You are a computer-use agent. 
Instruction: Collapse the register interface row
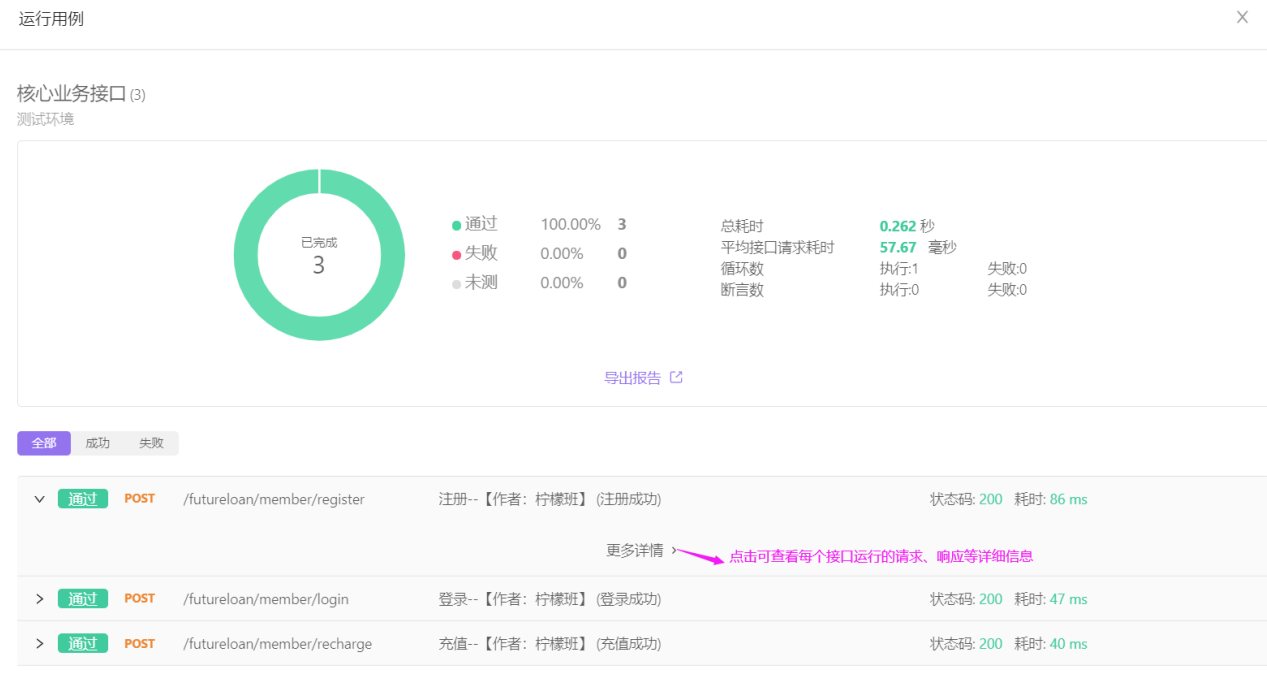[x=40, y=499]
